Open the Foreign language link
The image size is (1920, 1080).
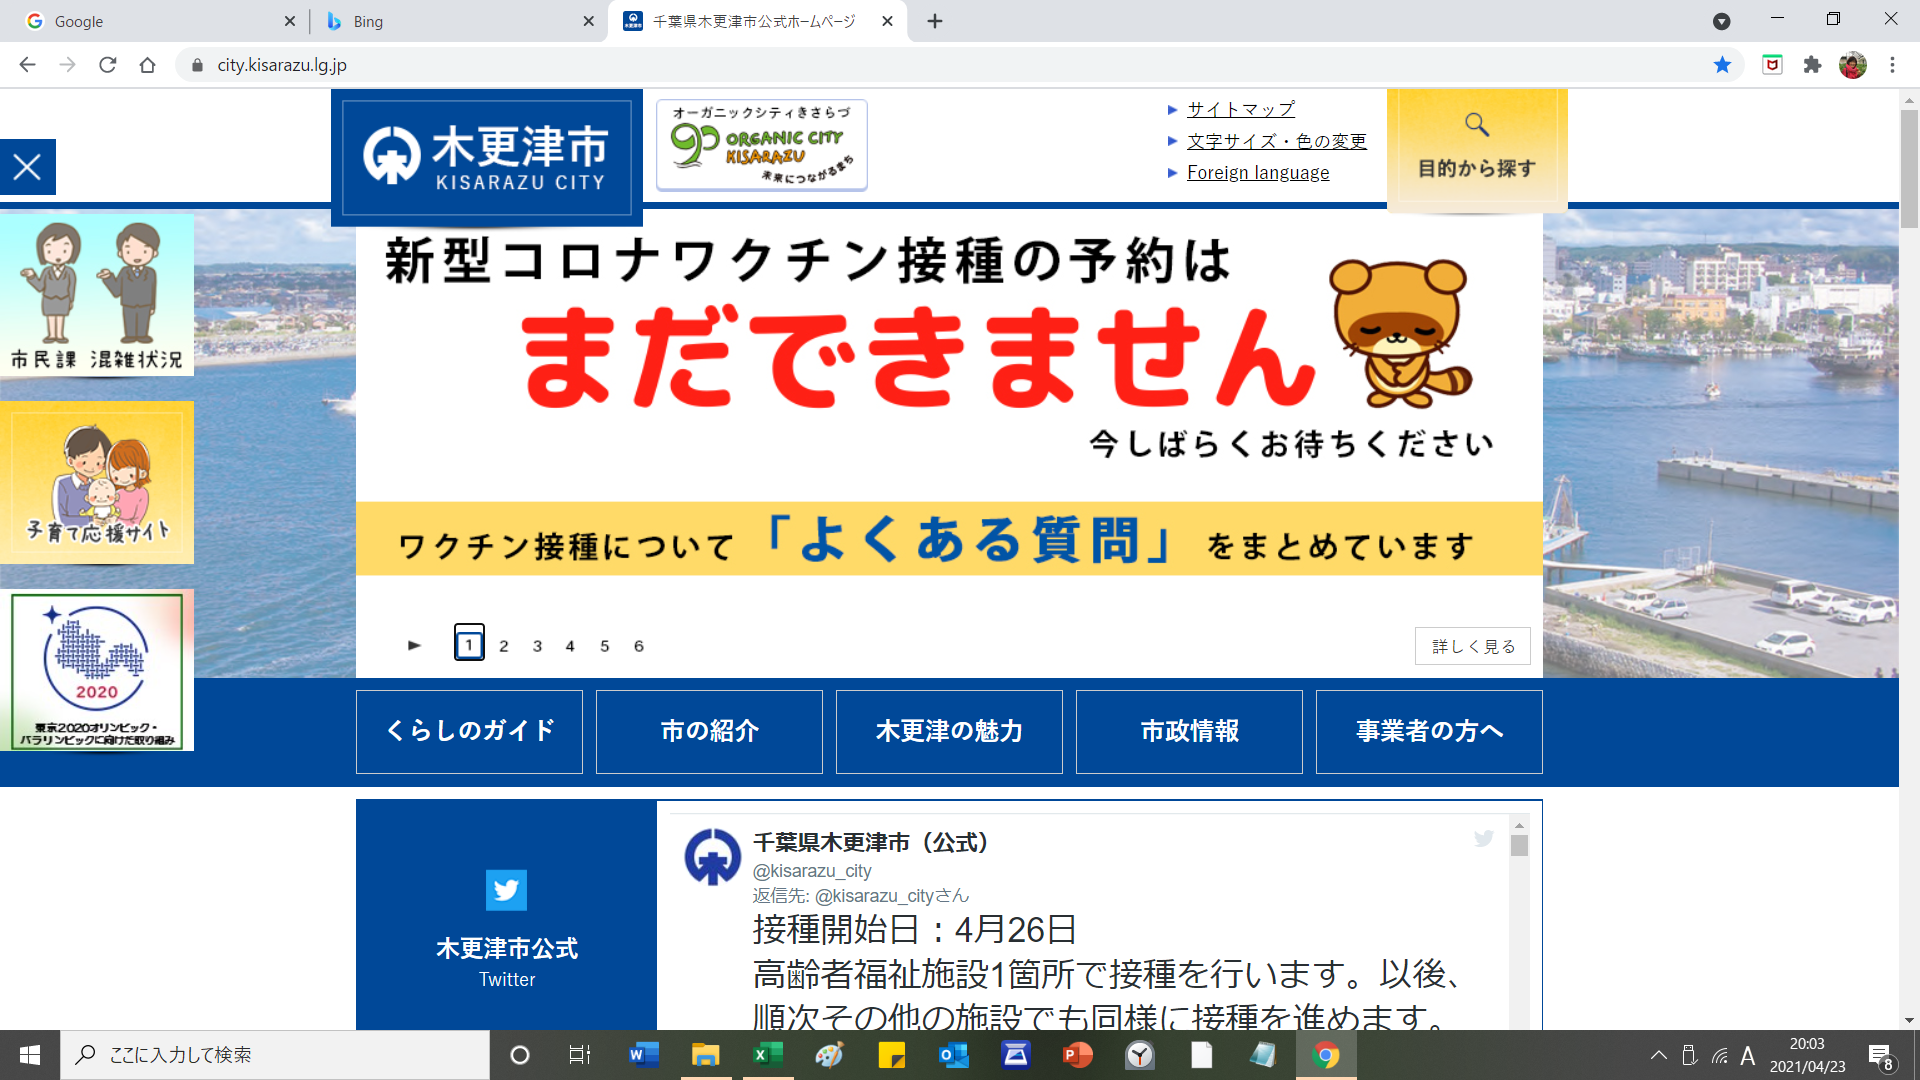1258,173
